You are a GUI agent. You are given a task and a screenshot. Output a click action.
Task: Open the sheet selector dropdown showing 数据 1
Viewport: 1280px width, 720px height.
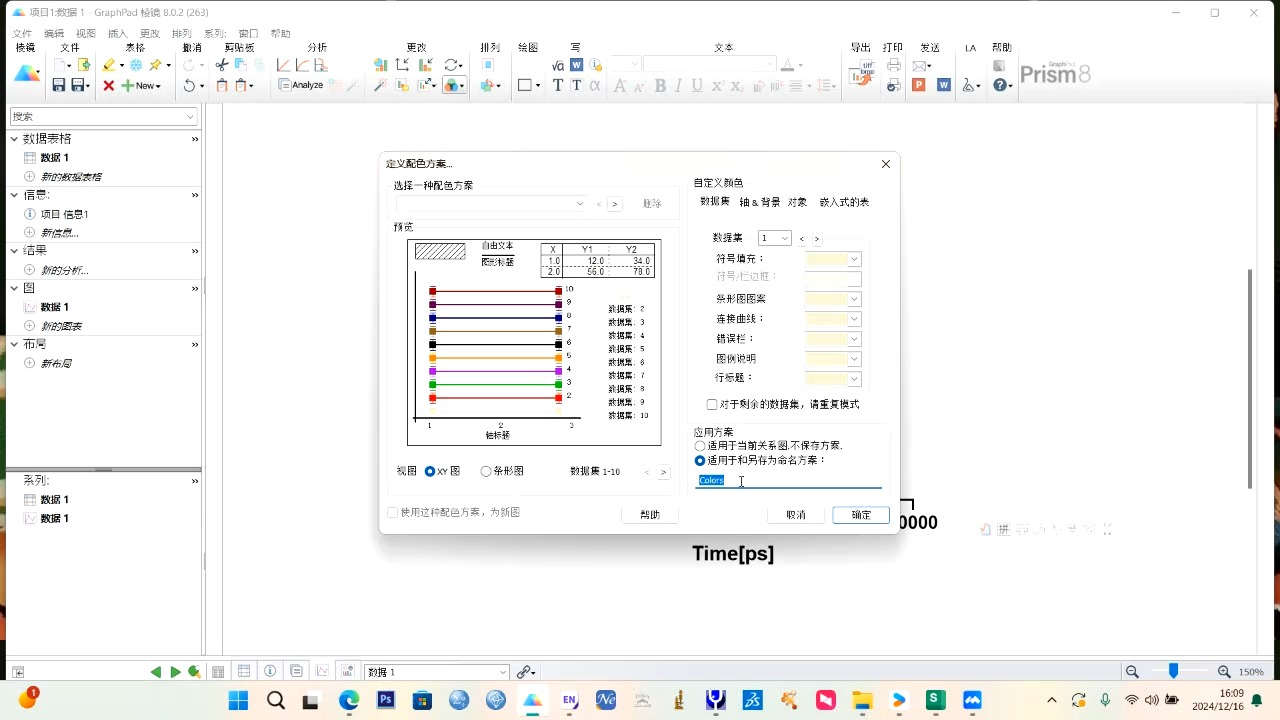click(x=435, y=671)
